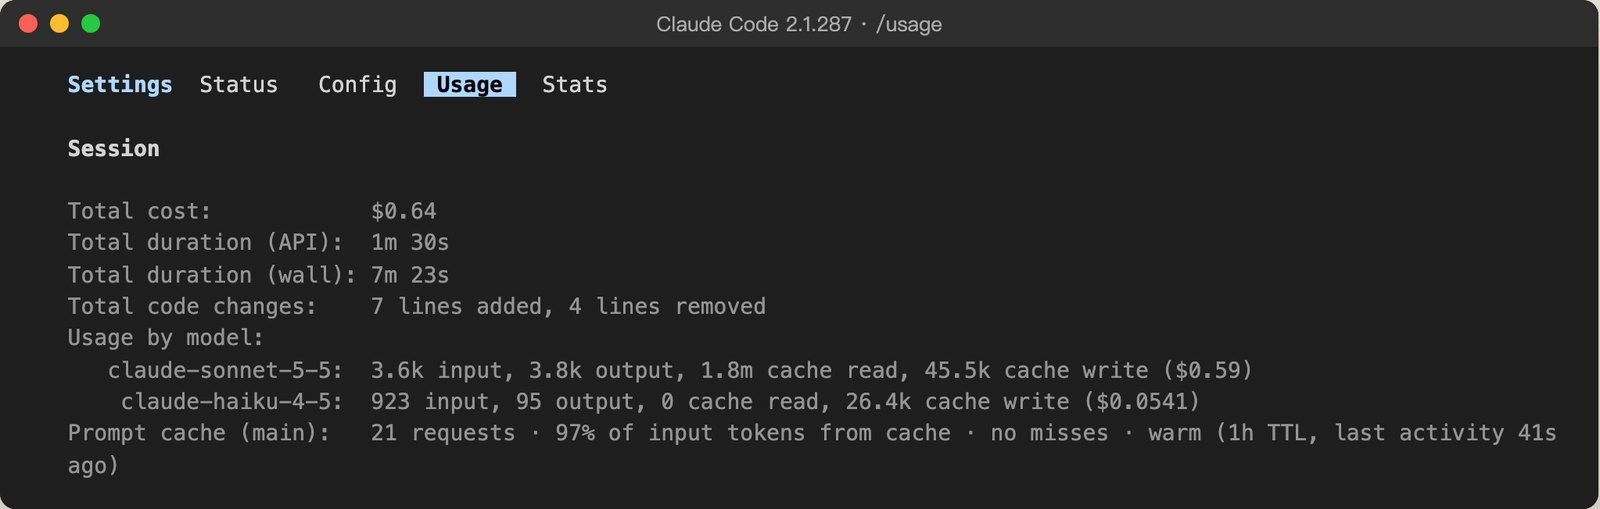Click the Total code changes line
This screenshot has height=509, width=1600.
[x=416, y=306]
